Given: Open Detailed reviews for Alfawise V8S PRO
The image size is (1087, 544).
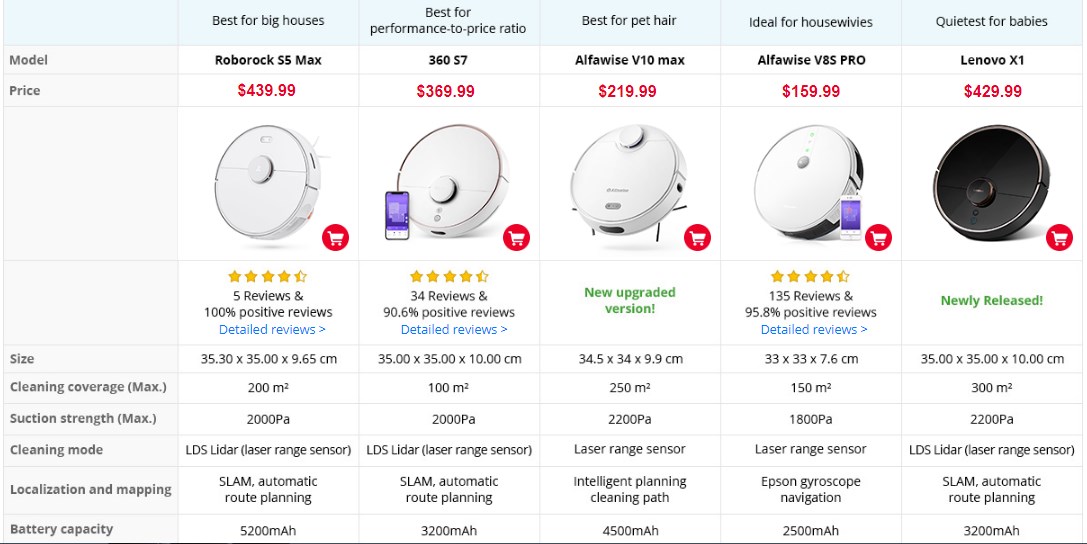Looking at the screenshot, I should 814,329.
